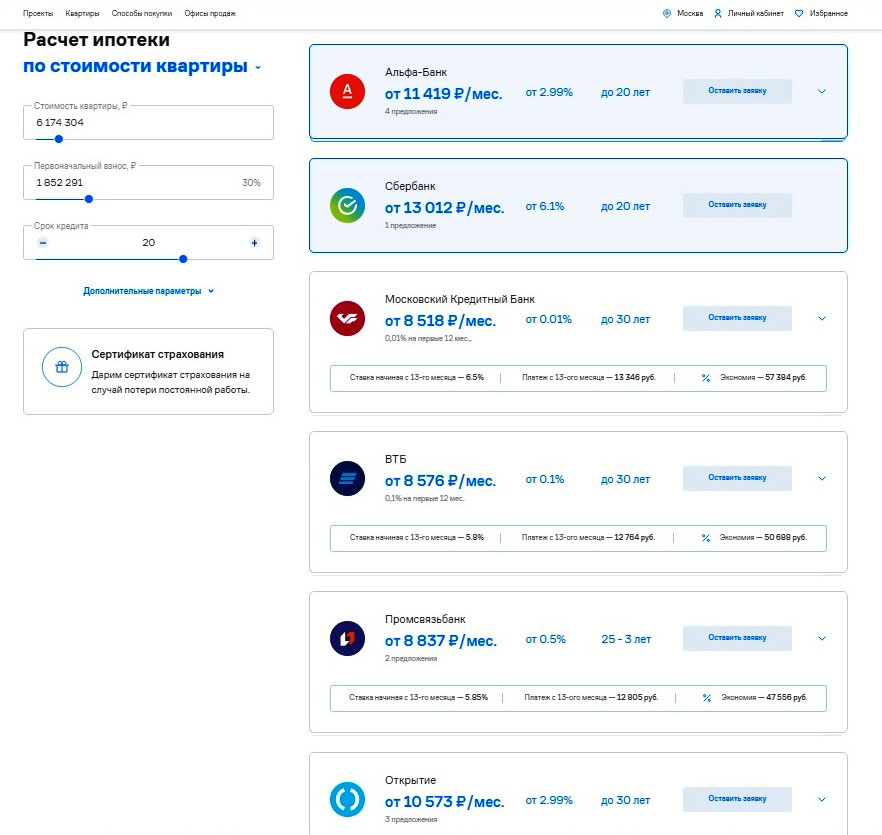
Task: Expand Otkritie offer details chevron
Action: point(822,800)
